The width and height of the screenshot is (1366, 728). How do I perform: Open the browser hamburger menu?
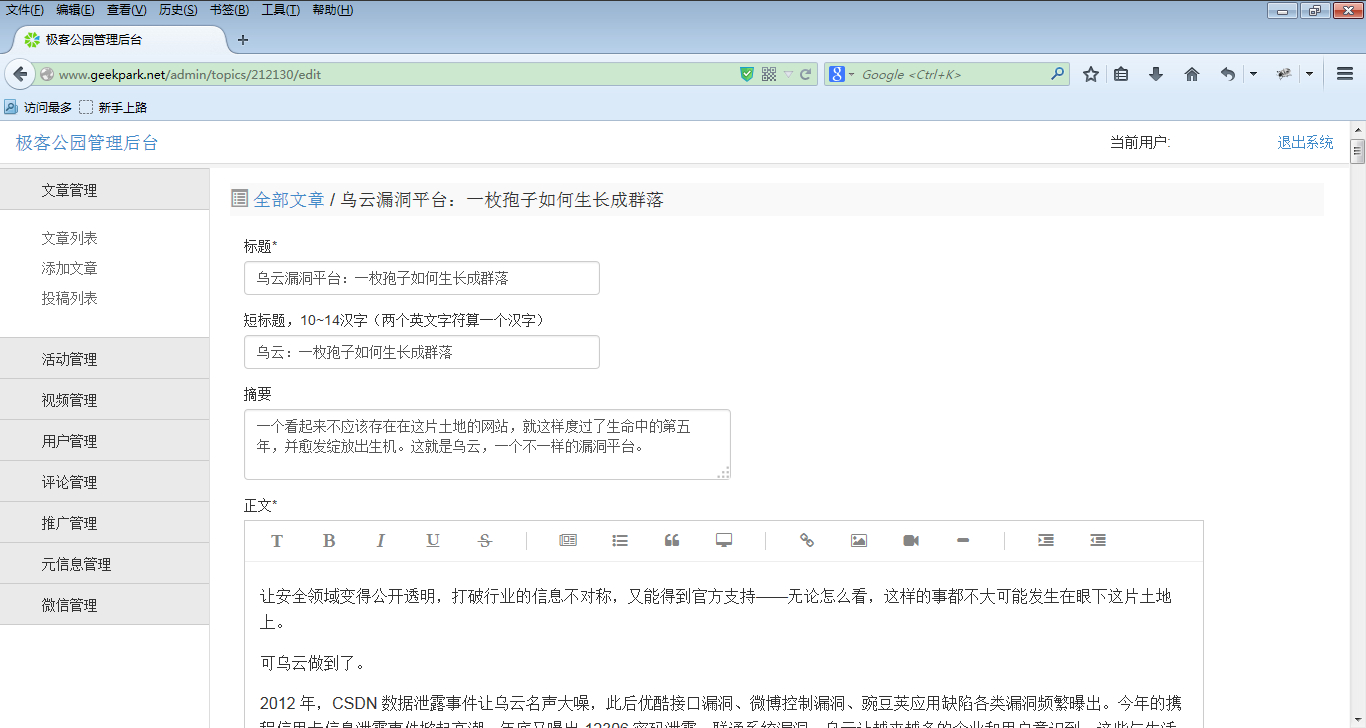tap(1345, 74)
